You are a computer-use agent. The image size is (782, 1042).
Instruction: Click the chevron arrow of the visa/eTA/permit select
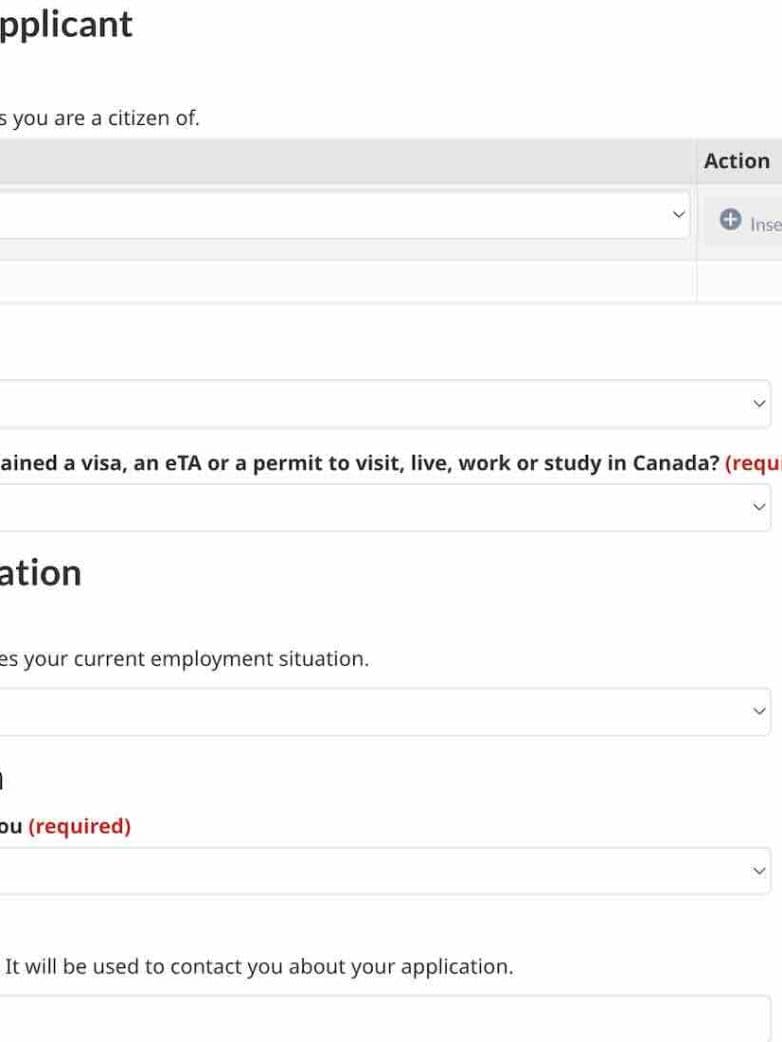[759, 507]
